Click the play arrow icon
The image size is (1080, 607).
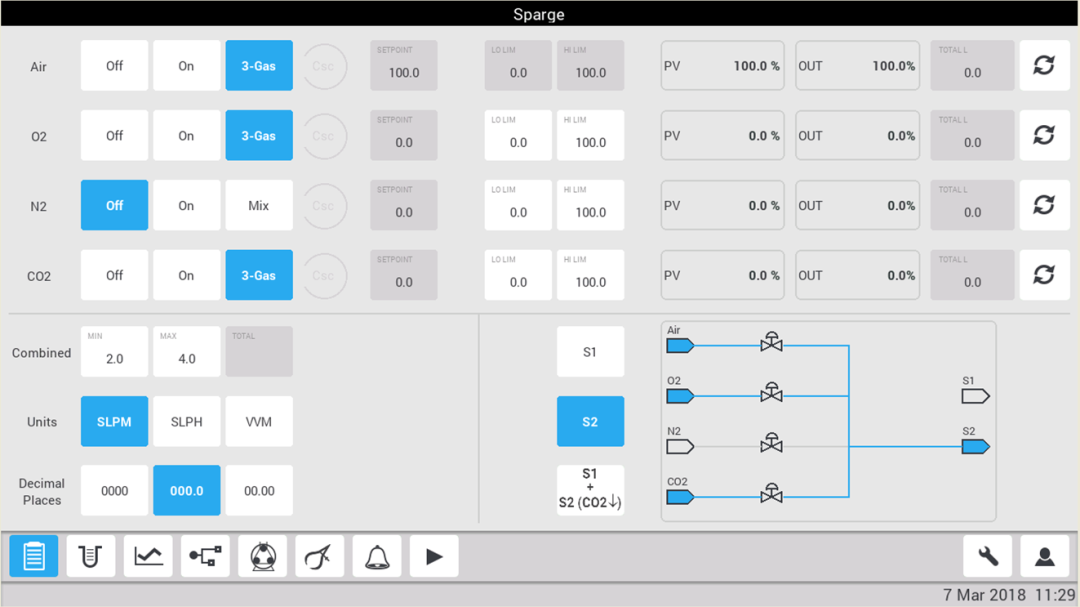434,556
